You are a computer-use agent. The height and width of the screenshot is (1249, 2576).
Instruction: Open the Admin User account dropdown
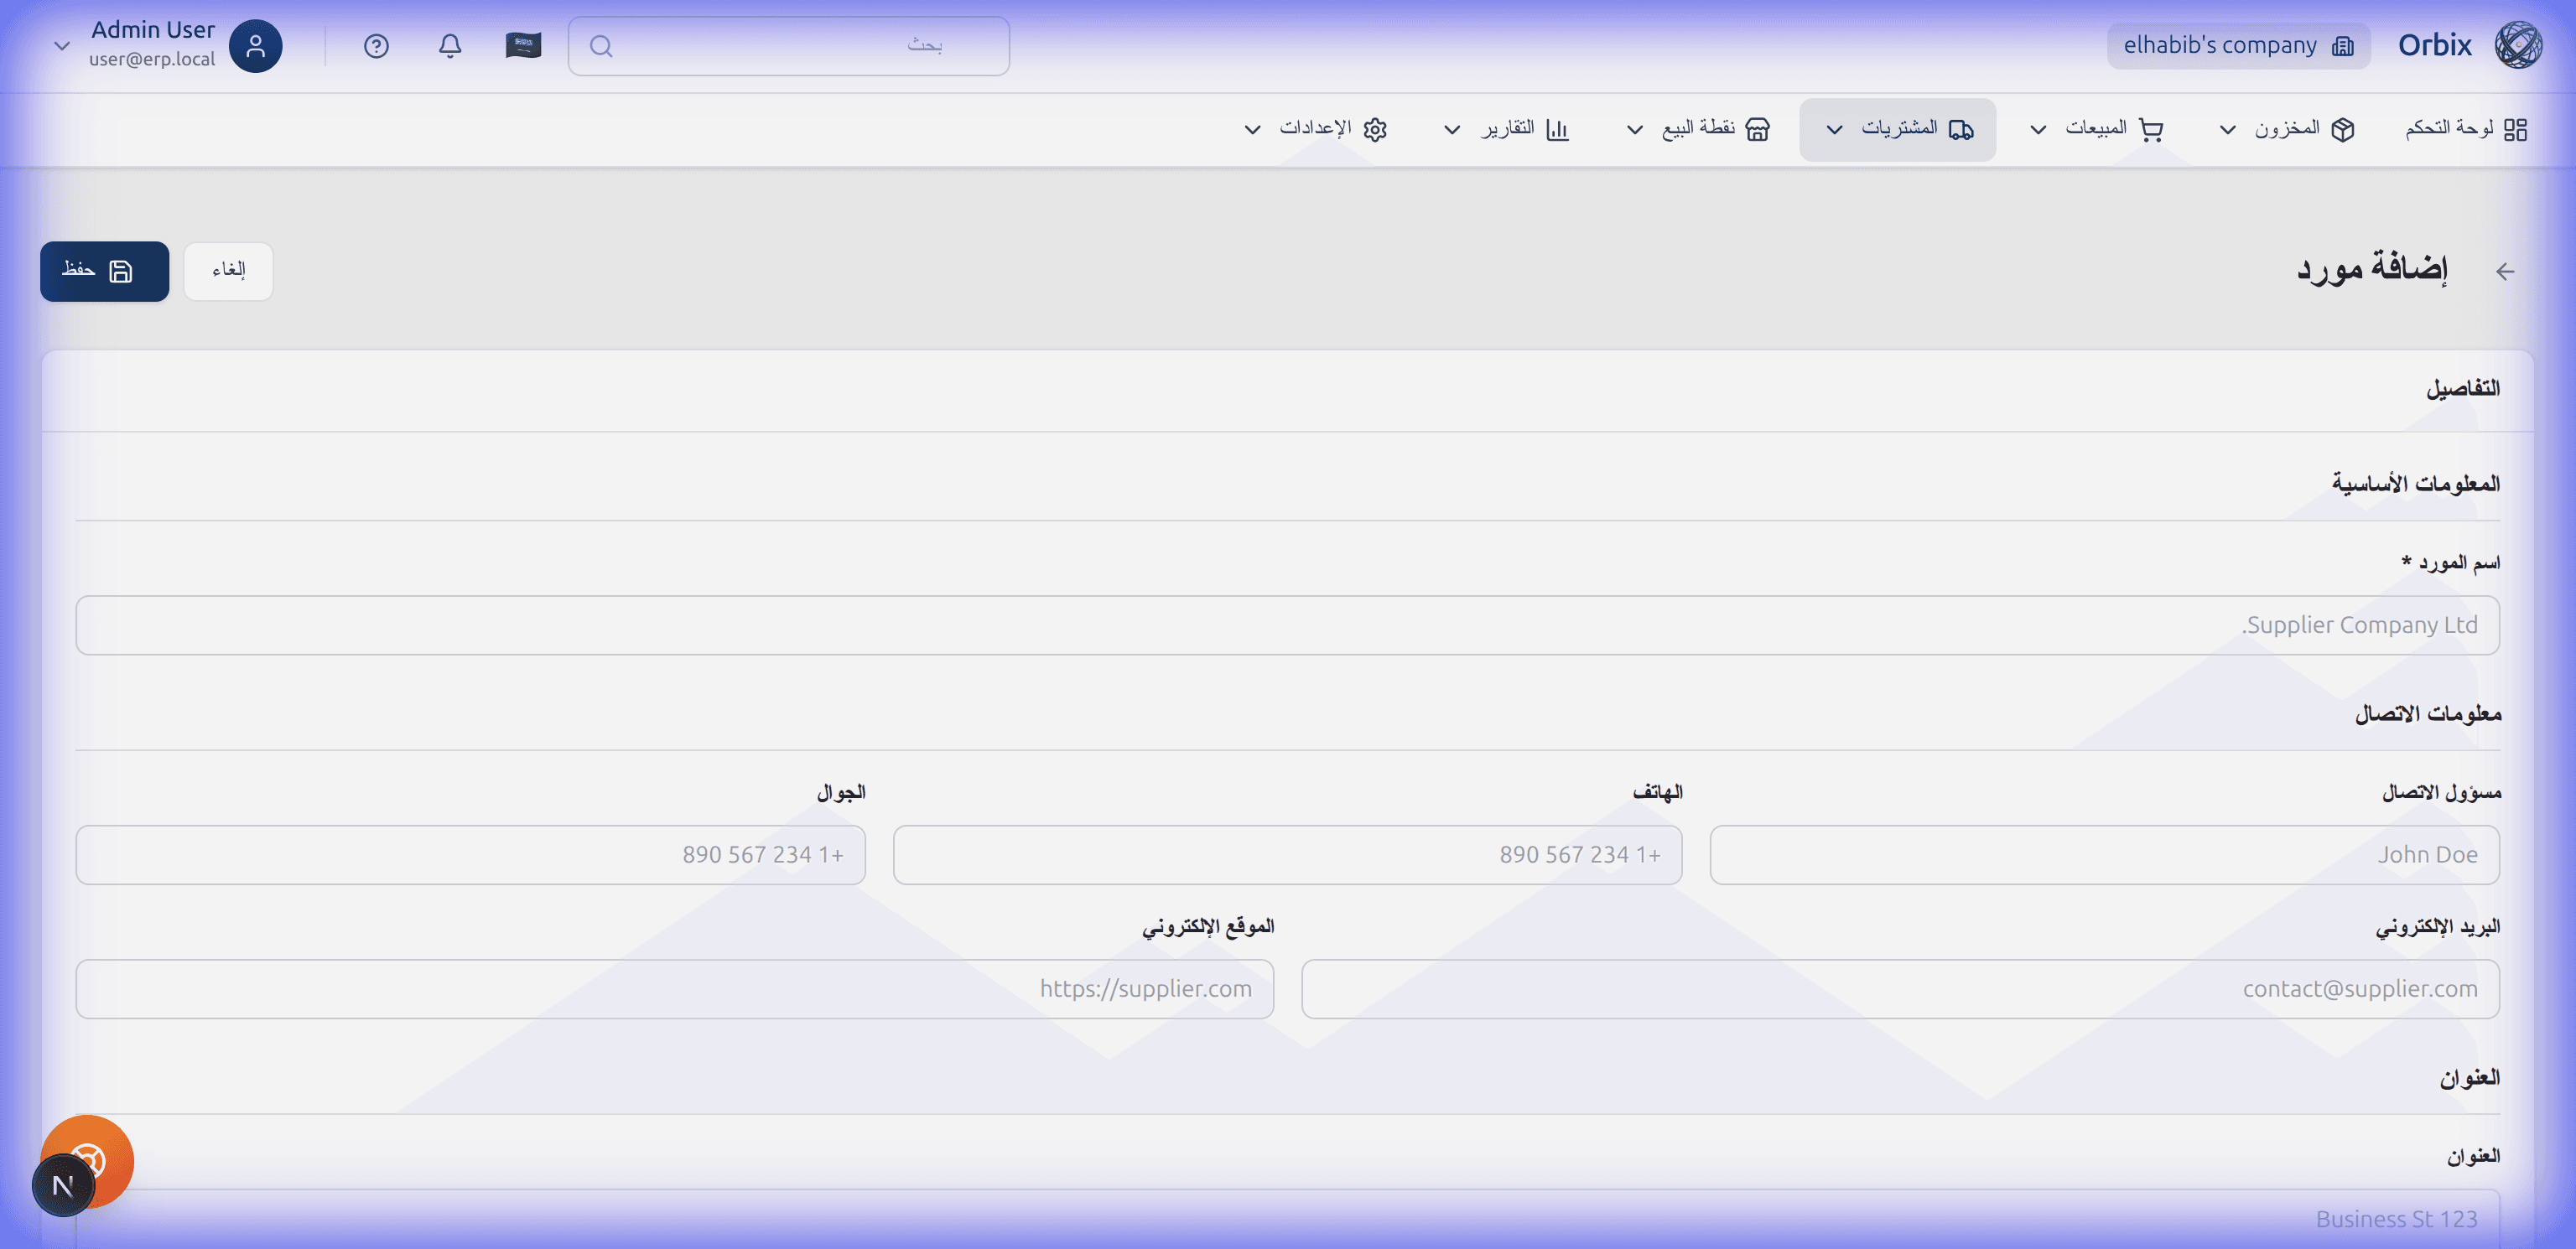pyautogui.click(x=62, y=45)
